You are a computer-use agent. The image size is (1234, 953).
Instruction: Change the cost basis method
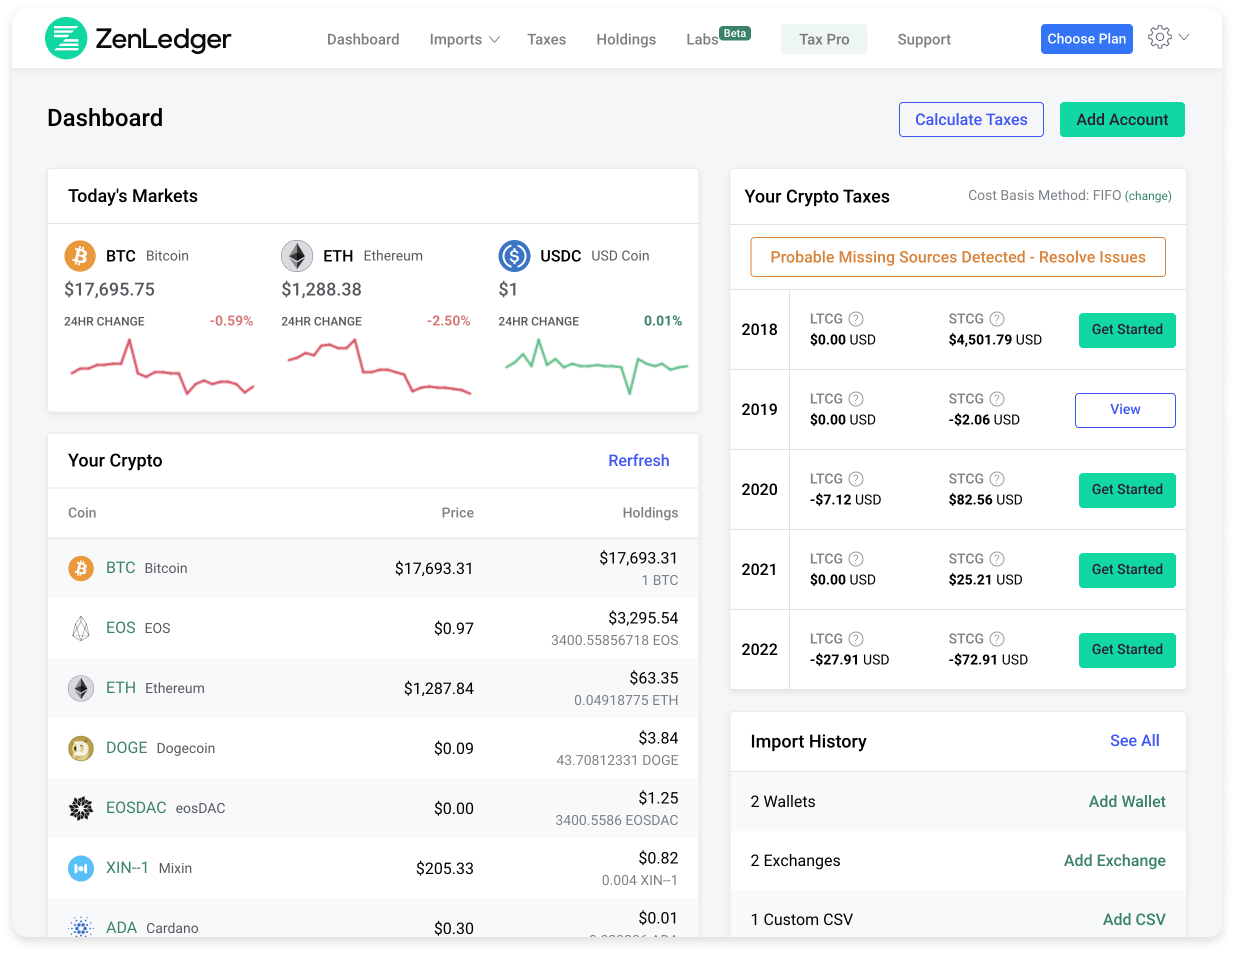point(1148,196)
